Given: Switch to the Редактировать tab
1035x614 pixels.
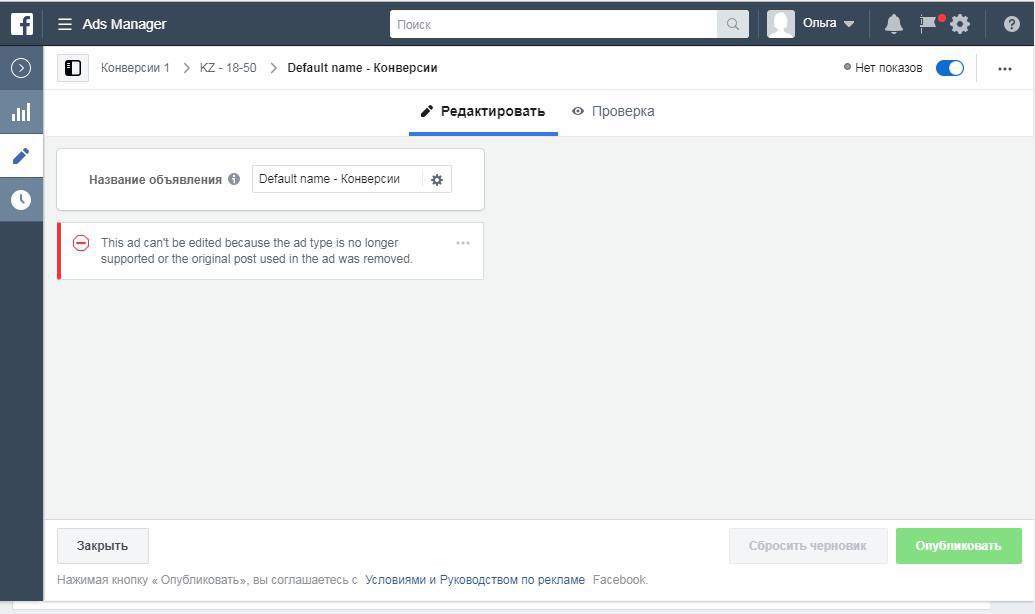Looking at the screenshot, I should pos(483,112).
